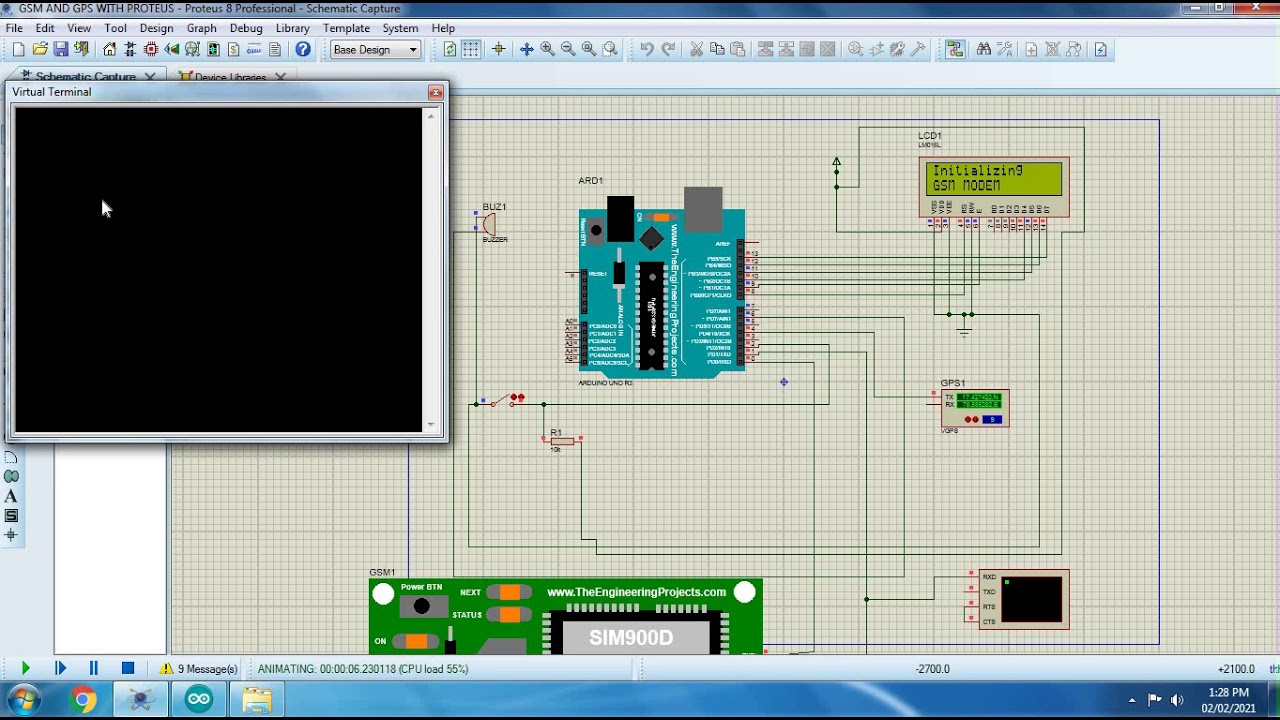Click the Zoom Out magnifier icon
The width and height of the screenshot is (1280, 720).
pos(568,49)
